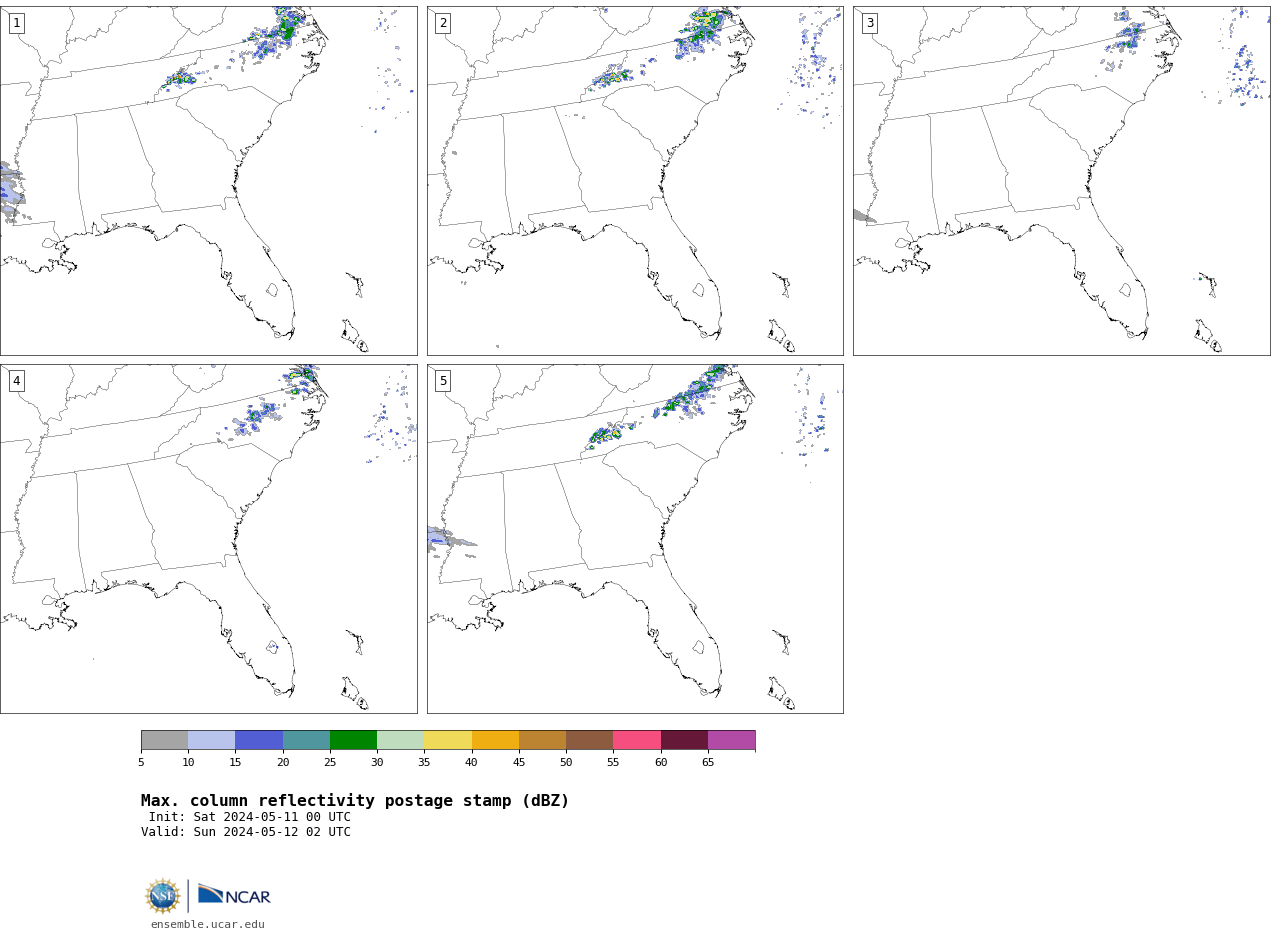Click the NSF logo icon

[163, 896]
